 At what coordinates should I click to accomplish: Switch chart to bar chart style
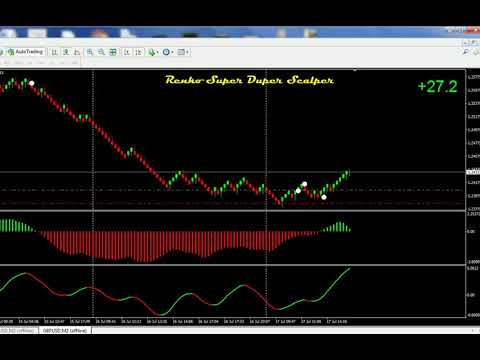coord(55,52)
